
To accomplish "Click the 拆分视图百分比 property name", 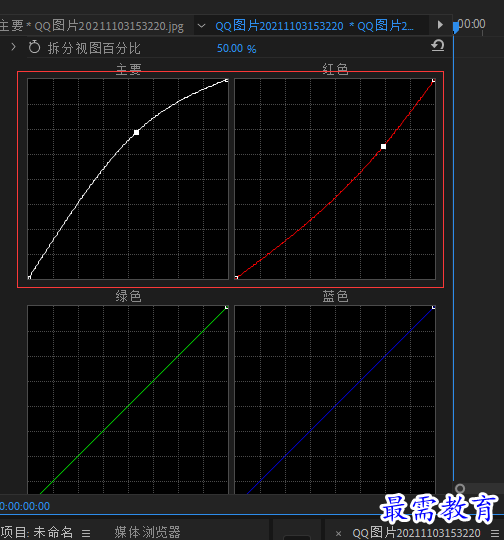I will (x=94, y=48).
